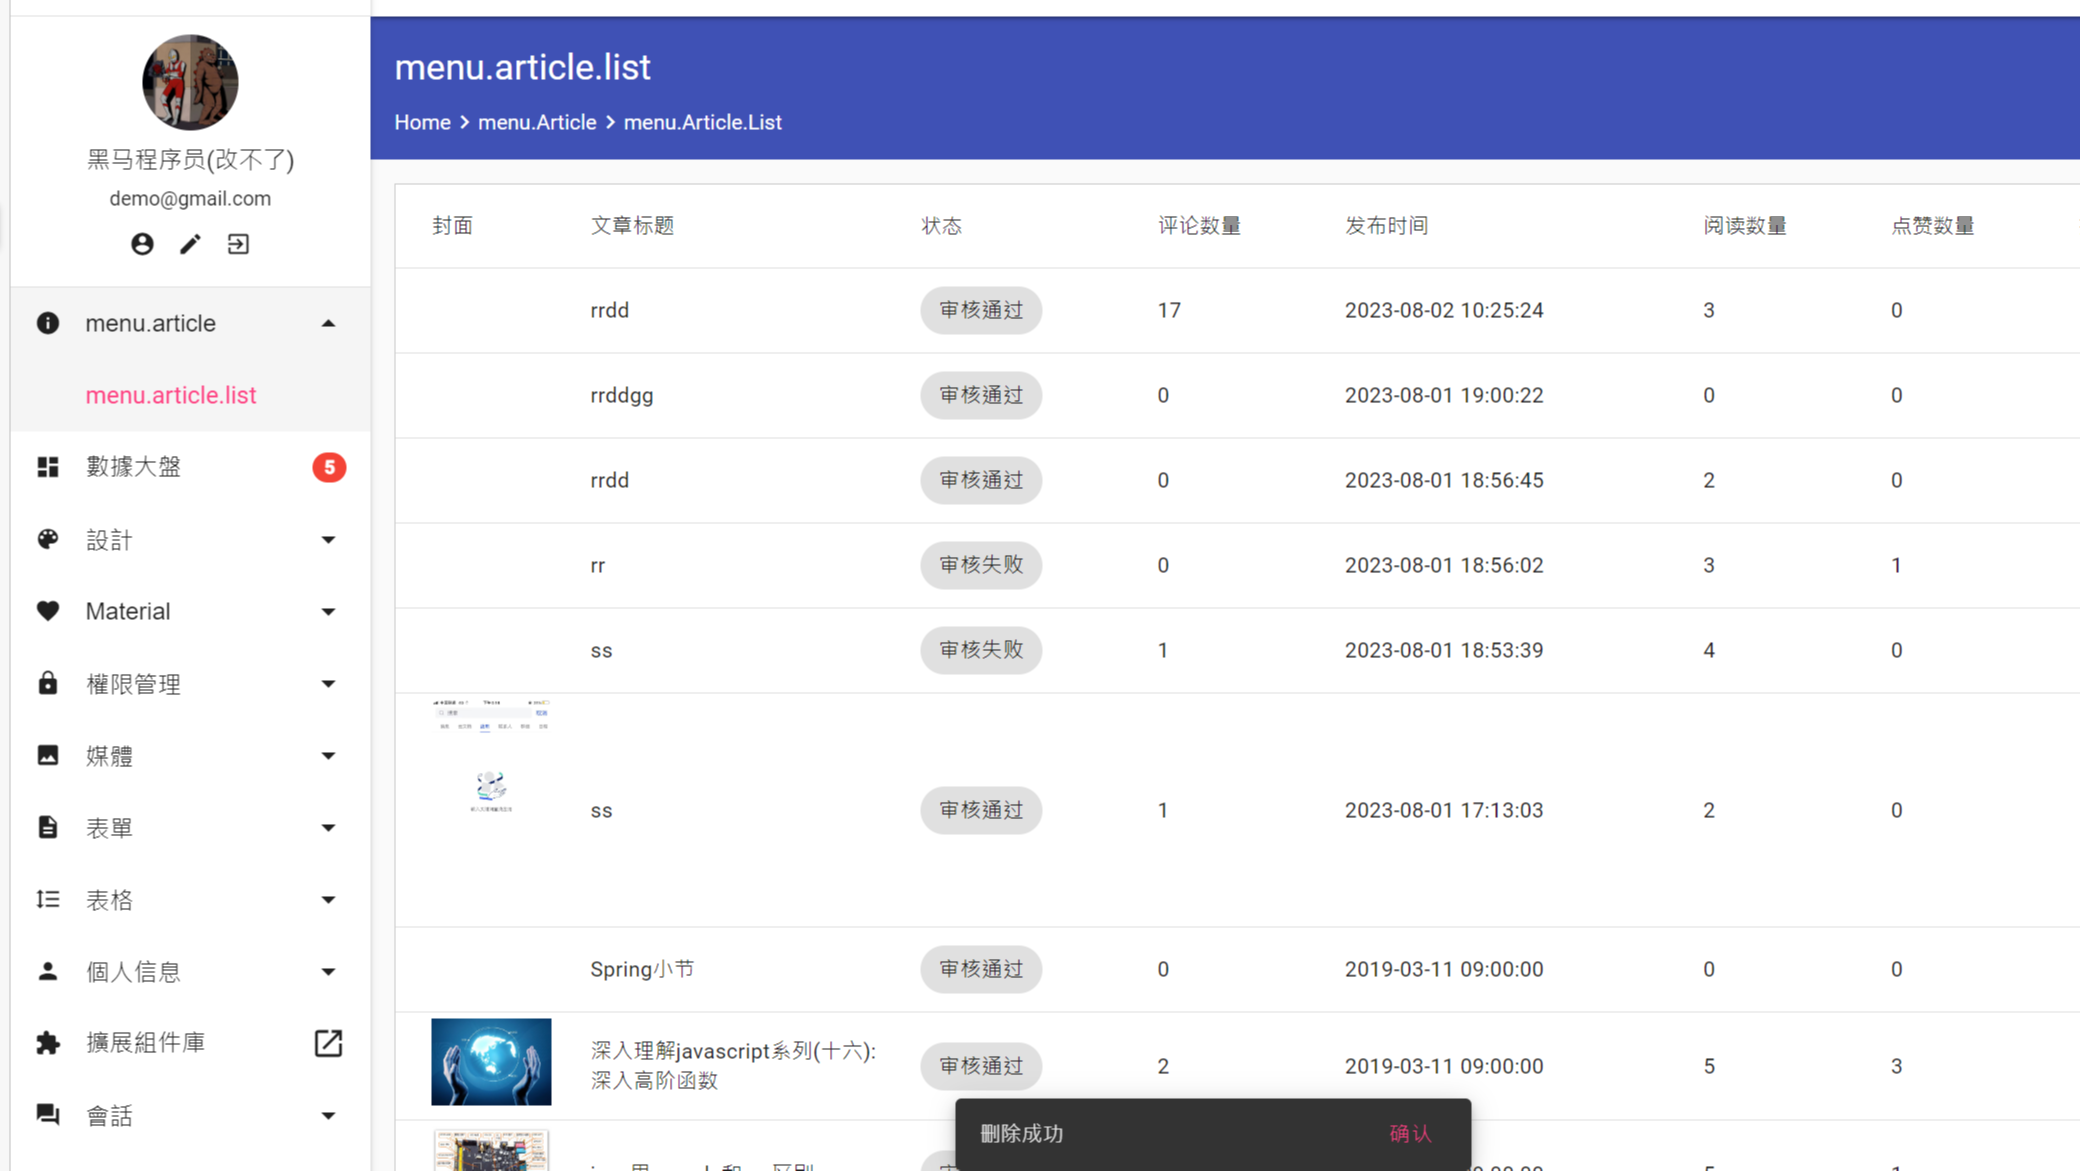The height and width of the screenshot is (1171, 2080).
Task: Click the lock icon beside 權限管理
Action: tap(48, 683)
